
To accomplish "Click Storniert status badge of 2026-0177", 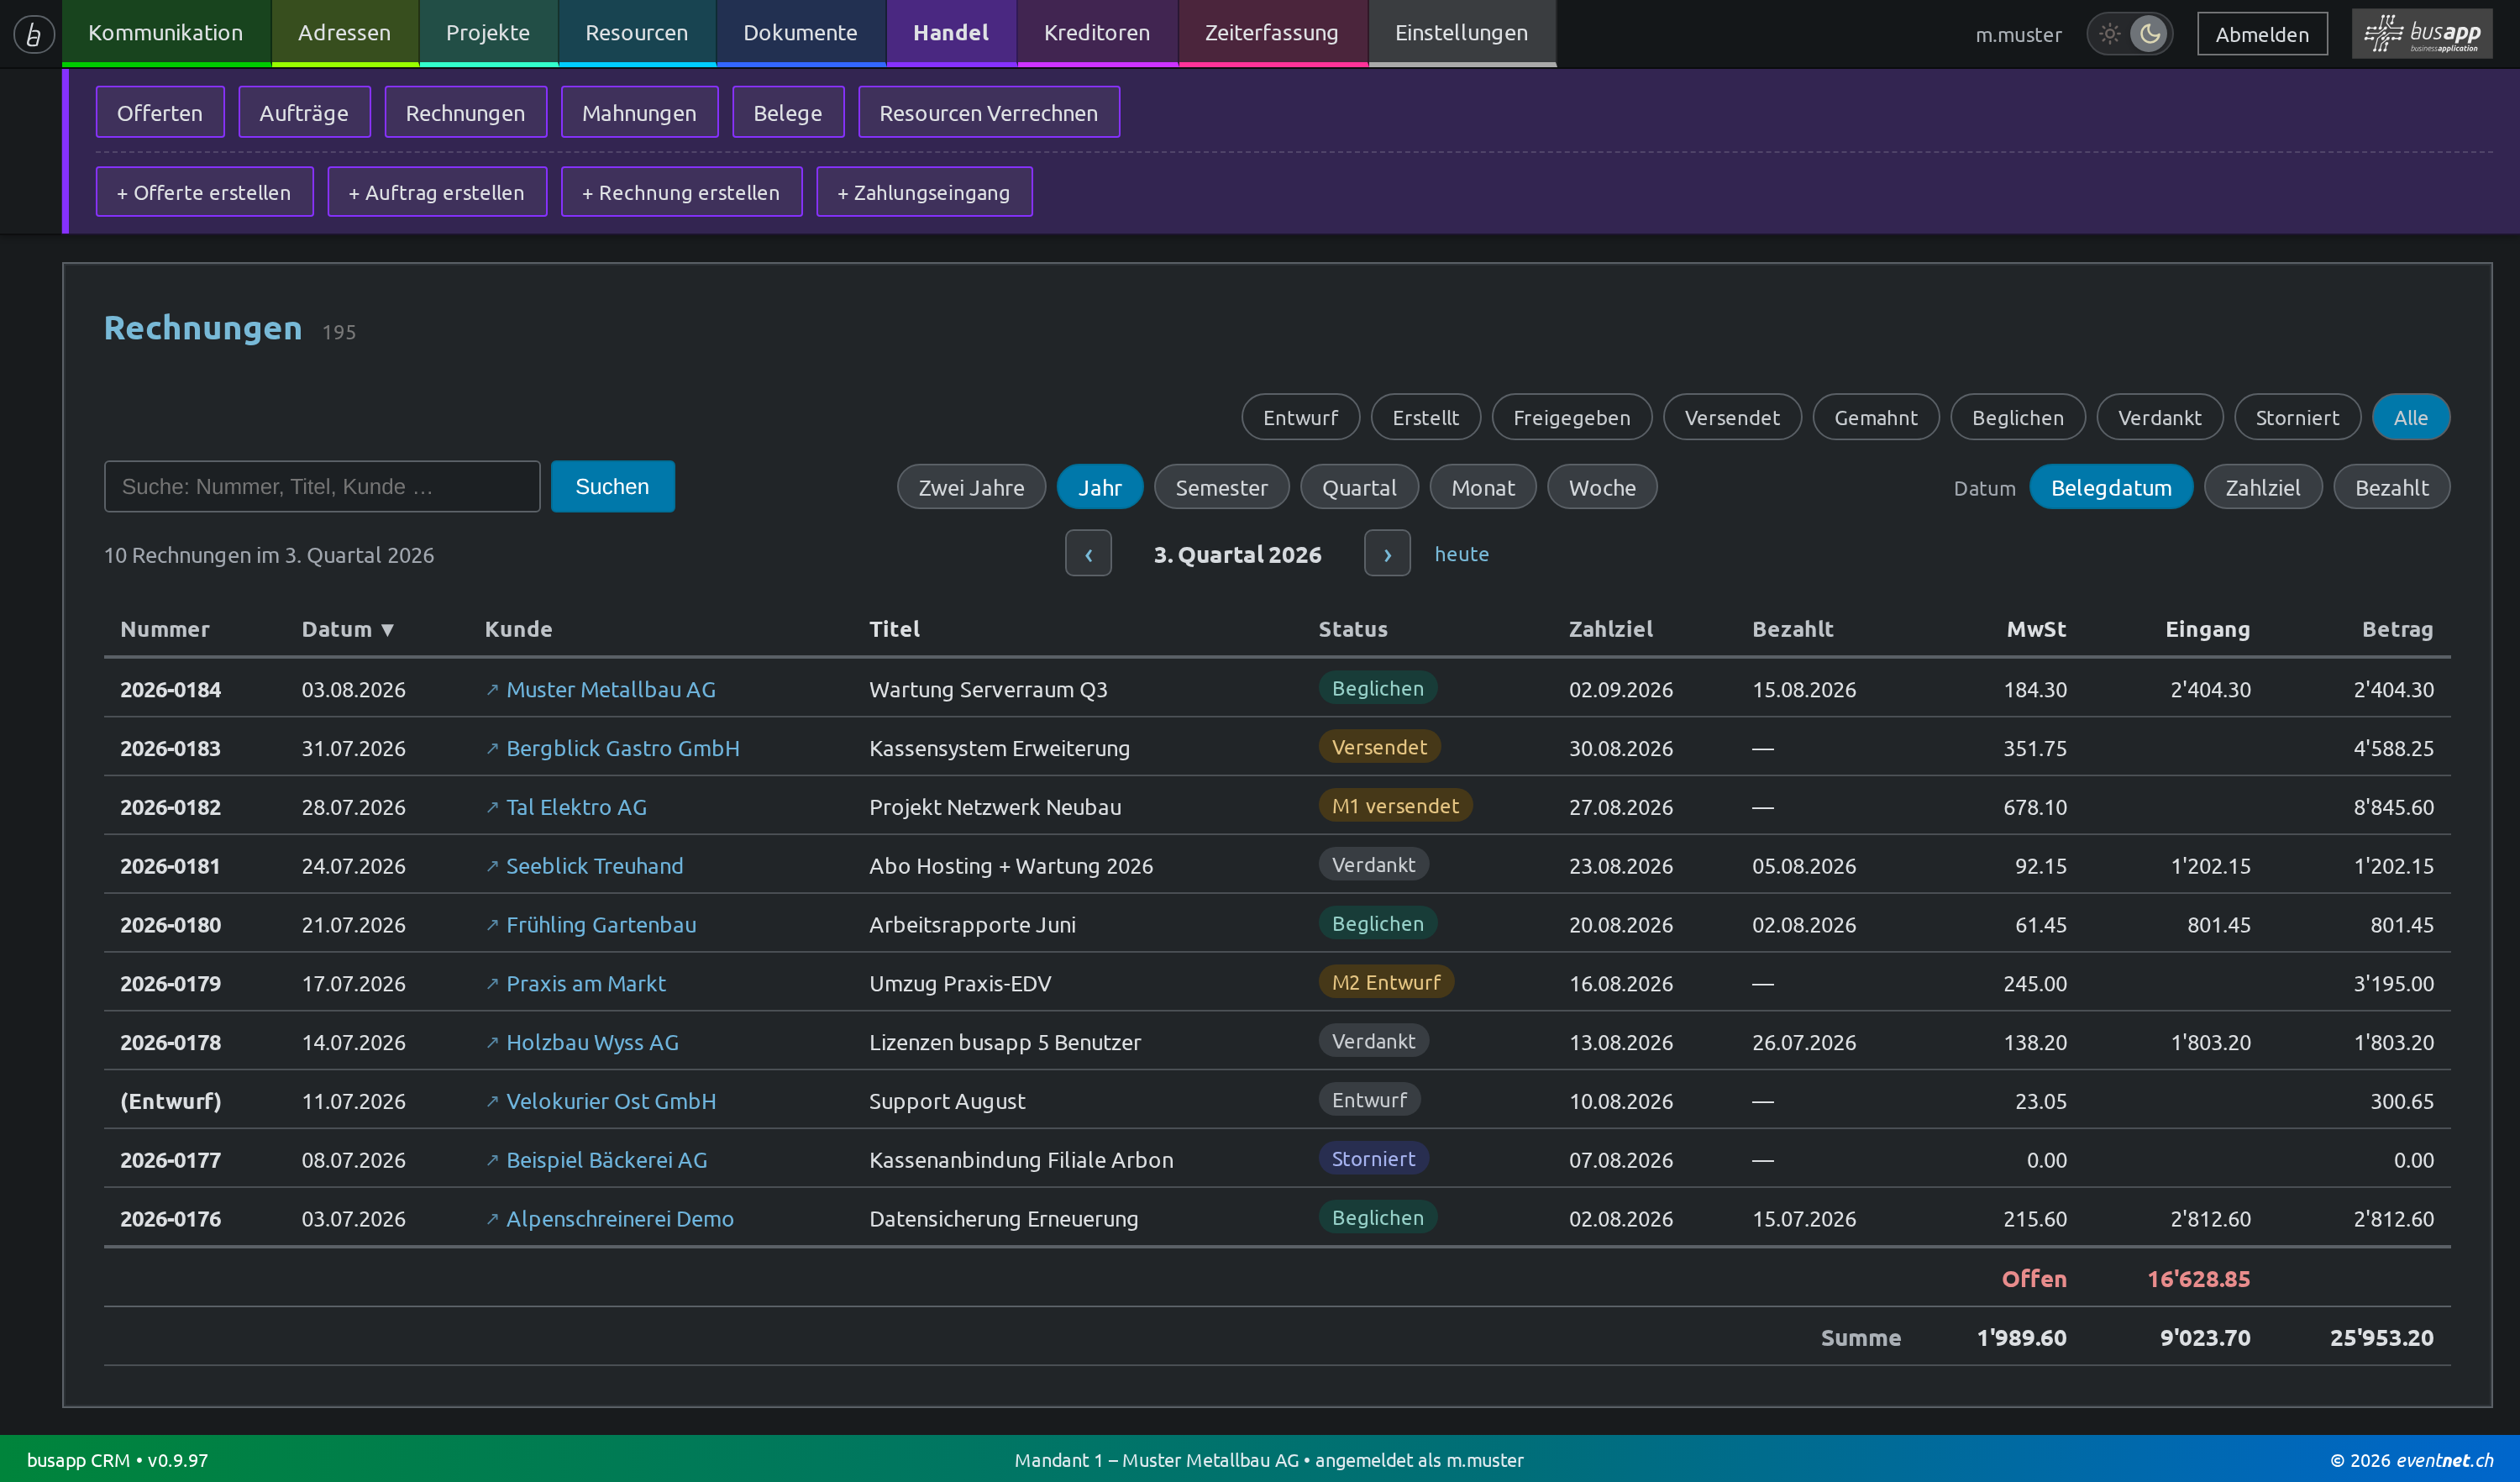I will point(1373,1159).
